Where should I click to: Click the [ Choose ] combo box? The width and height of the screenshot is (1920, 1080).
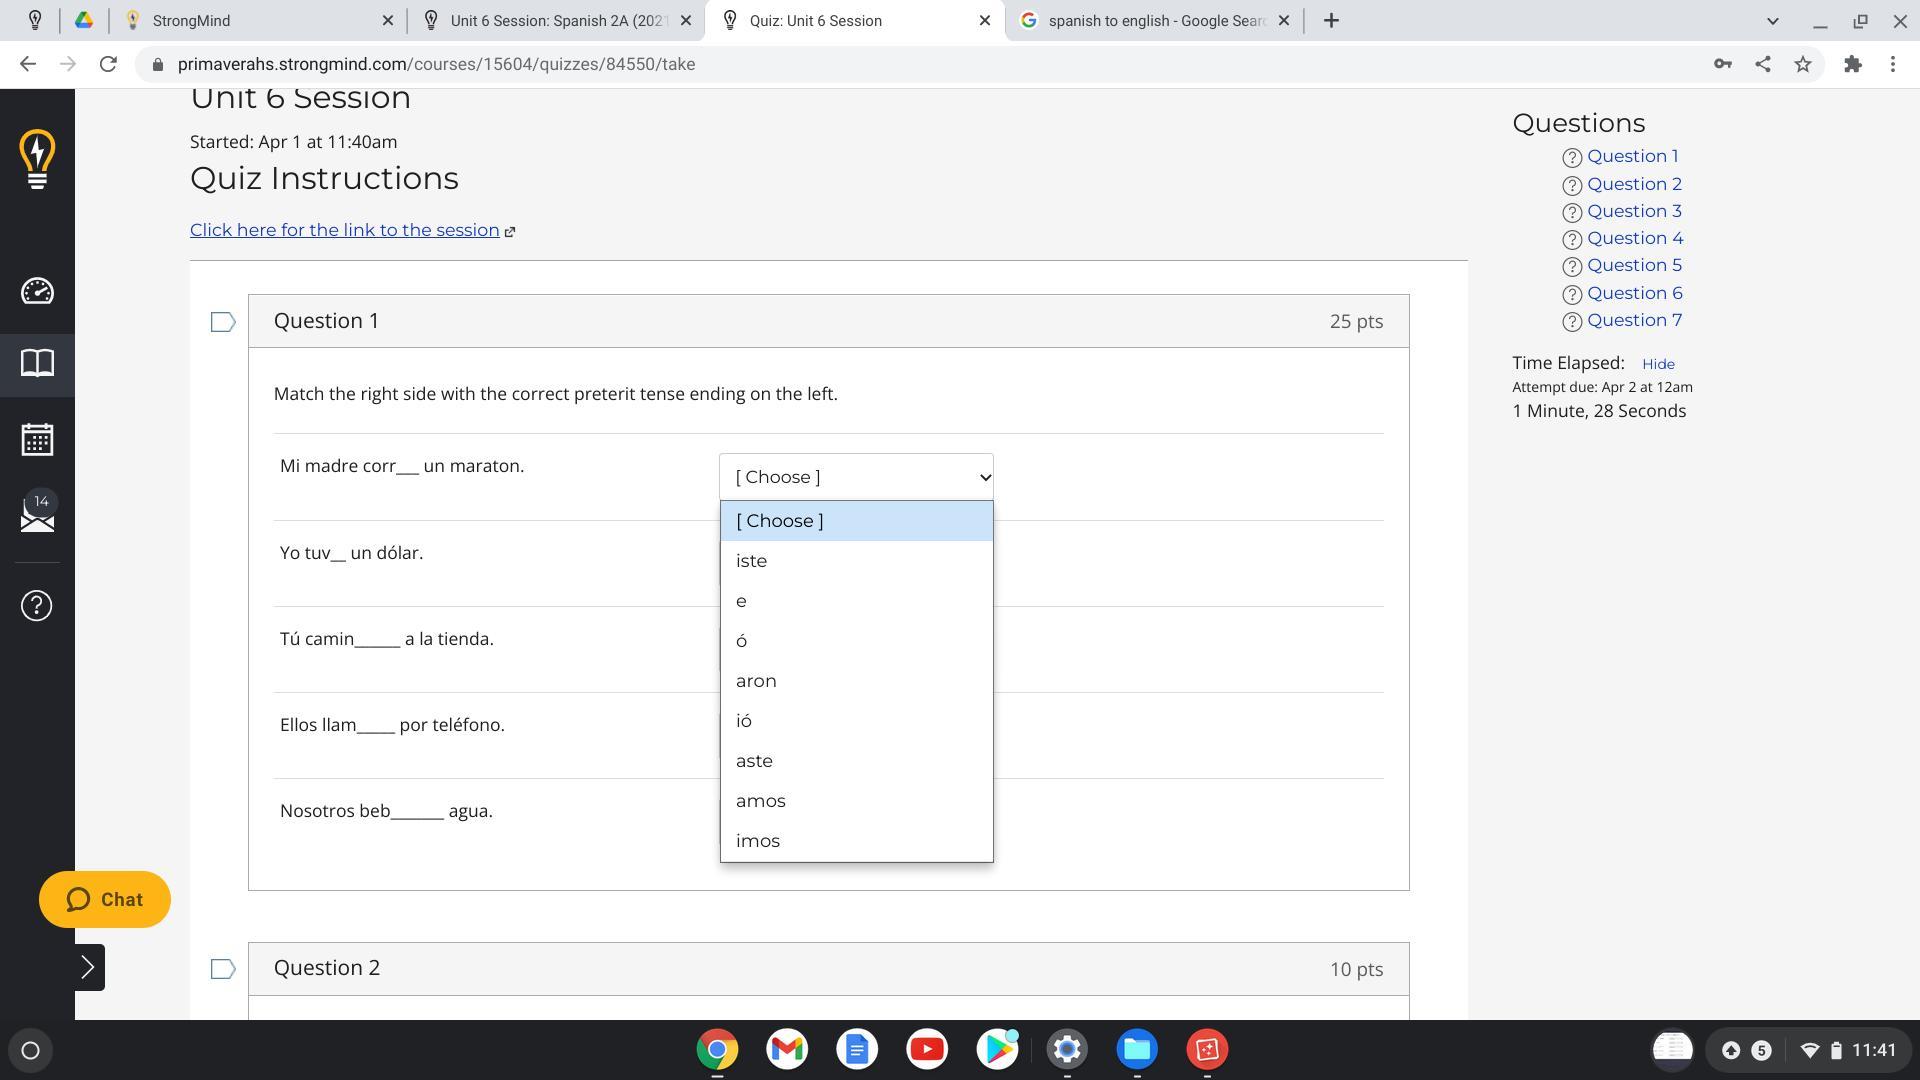pos(856,477)
